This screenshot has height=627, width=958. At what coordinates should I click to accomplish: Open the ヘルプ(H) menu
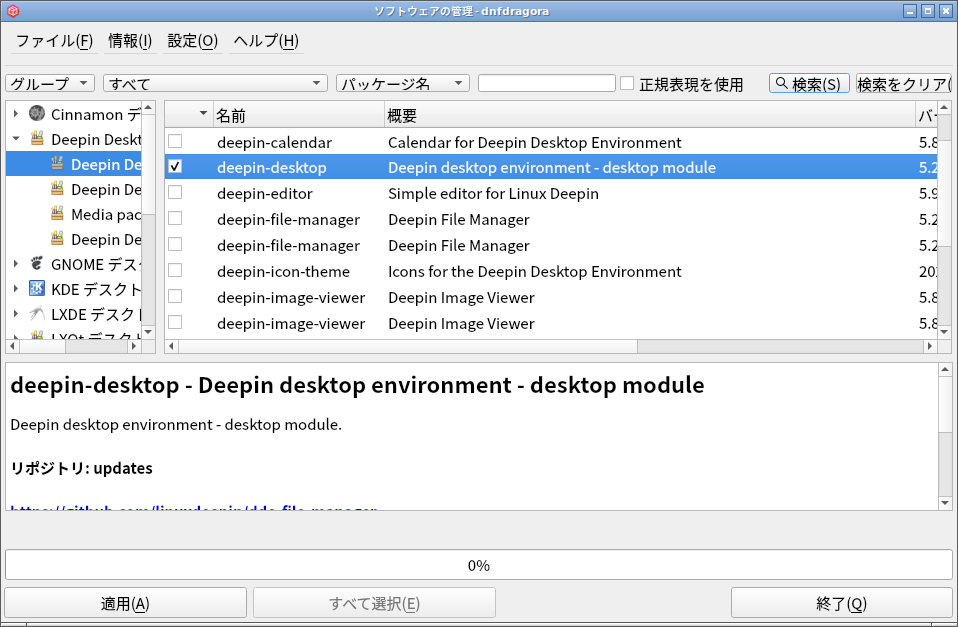(x=266, y=41)
